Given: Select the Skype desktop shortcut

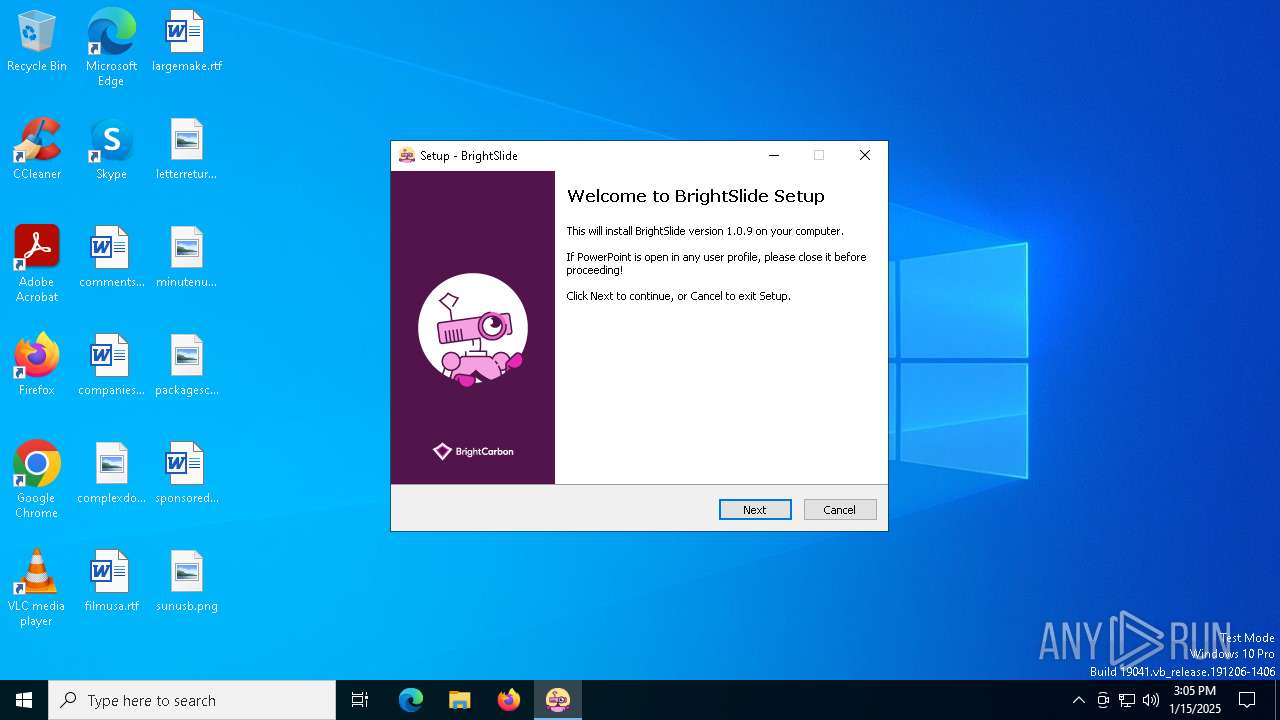Looking at the screenshot, I should click(x=111, y=150).
